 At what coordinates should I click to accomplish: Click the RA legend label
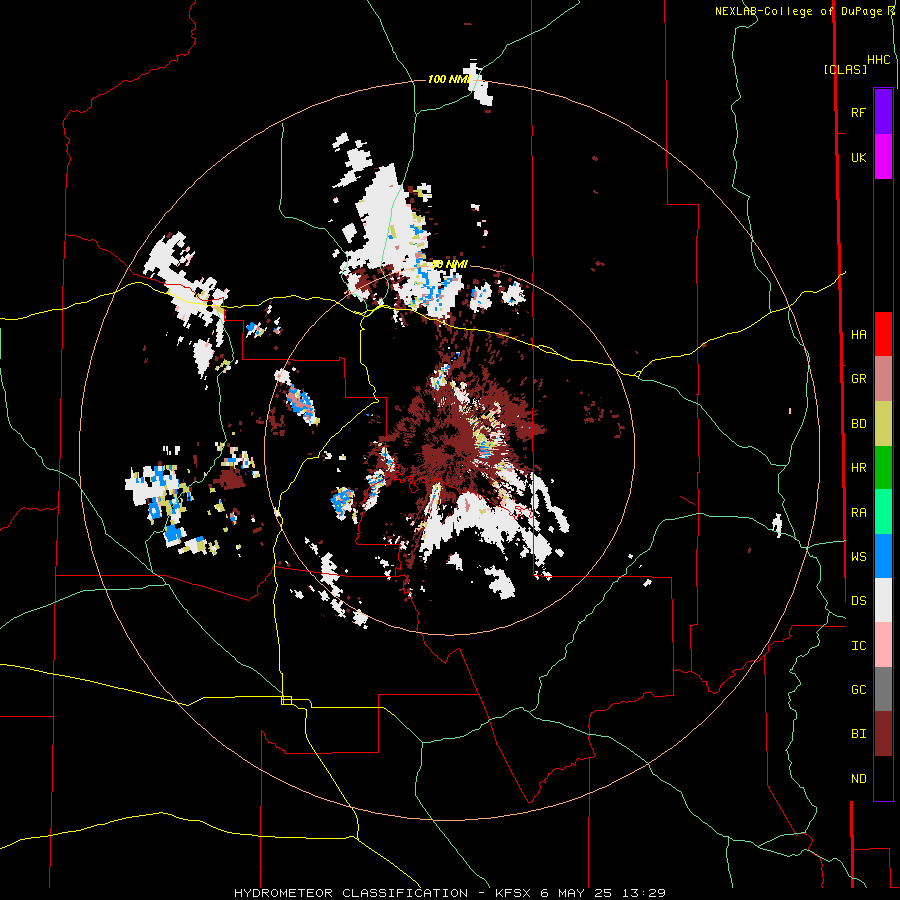(858, 513)
